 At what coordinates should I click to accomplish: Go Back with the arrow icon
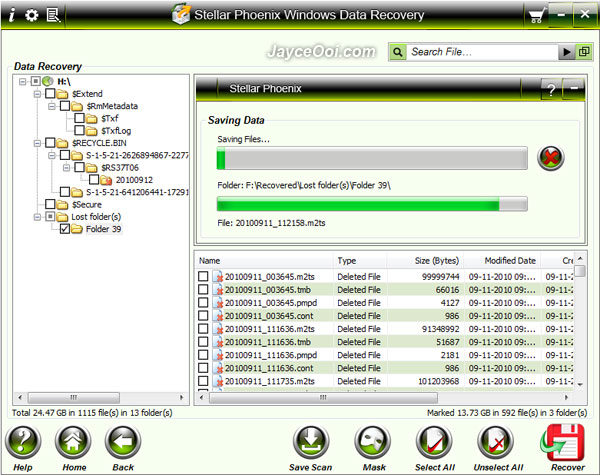coord(123,442)
